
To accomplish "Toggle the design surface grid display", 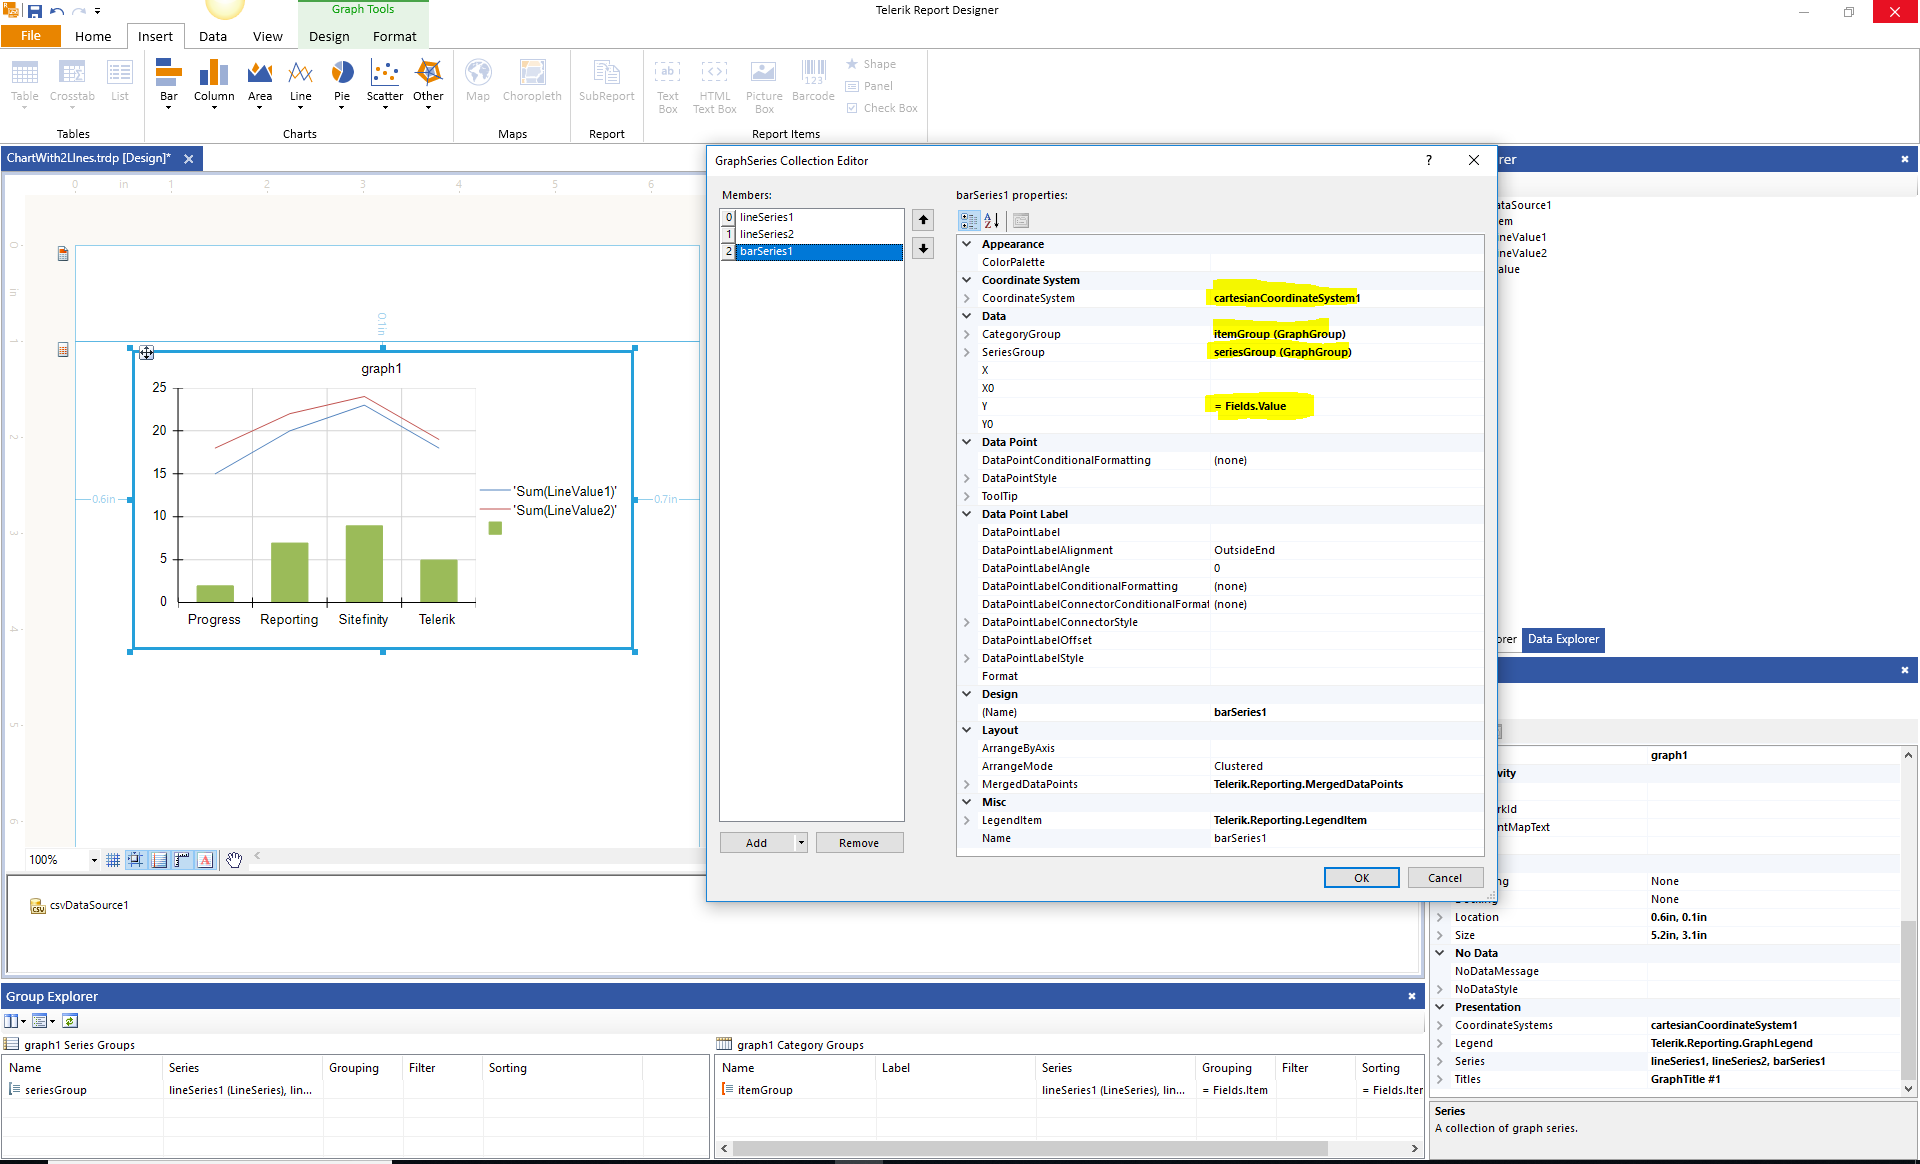I will pyautogui.click(x=113, y=860).
